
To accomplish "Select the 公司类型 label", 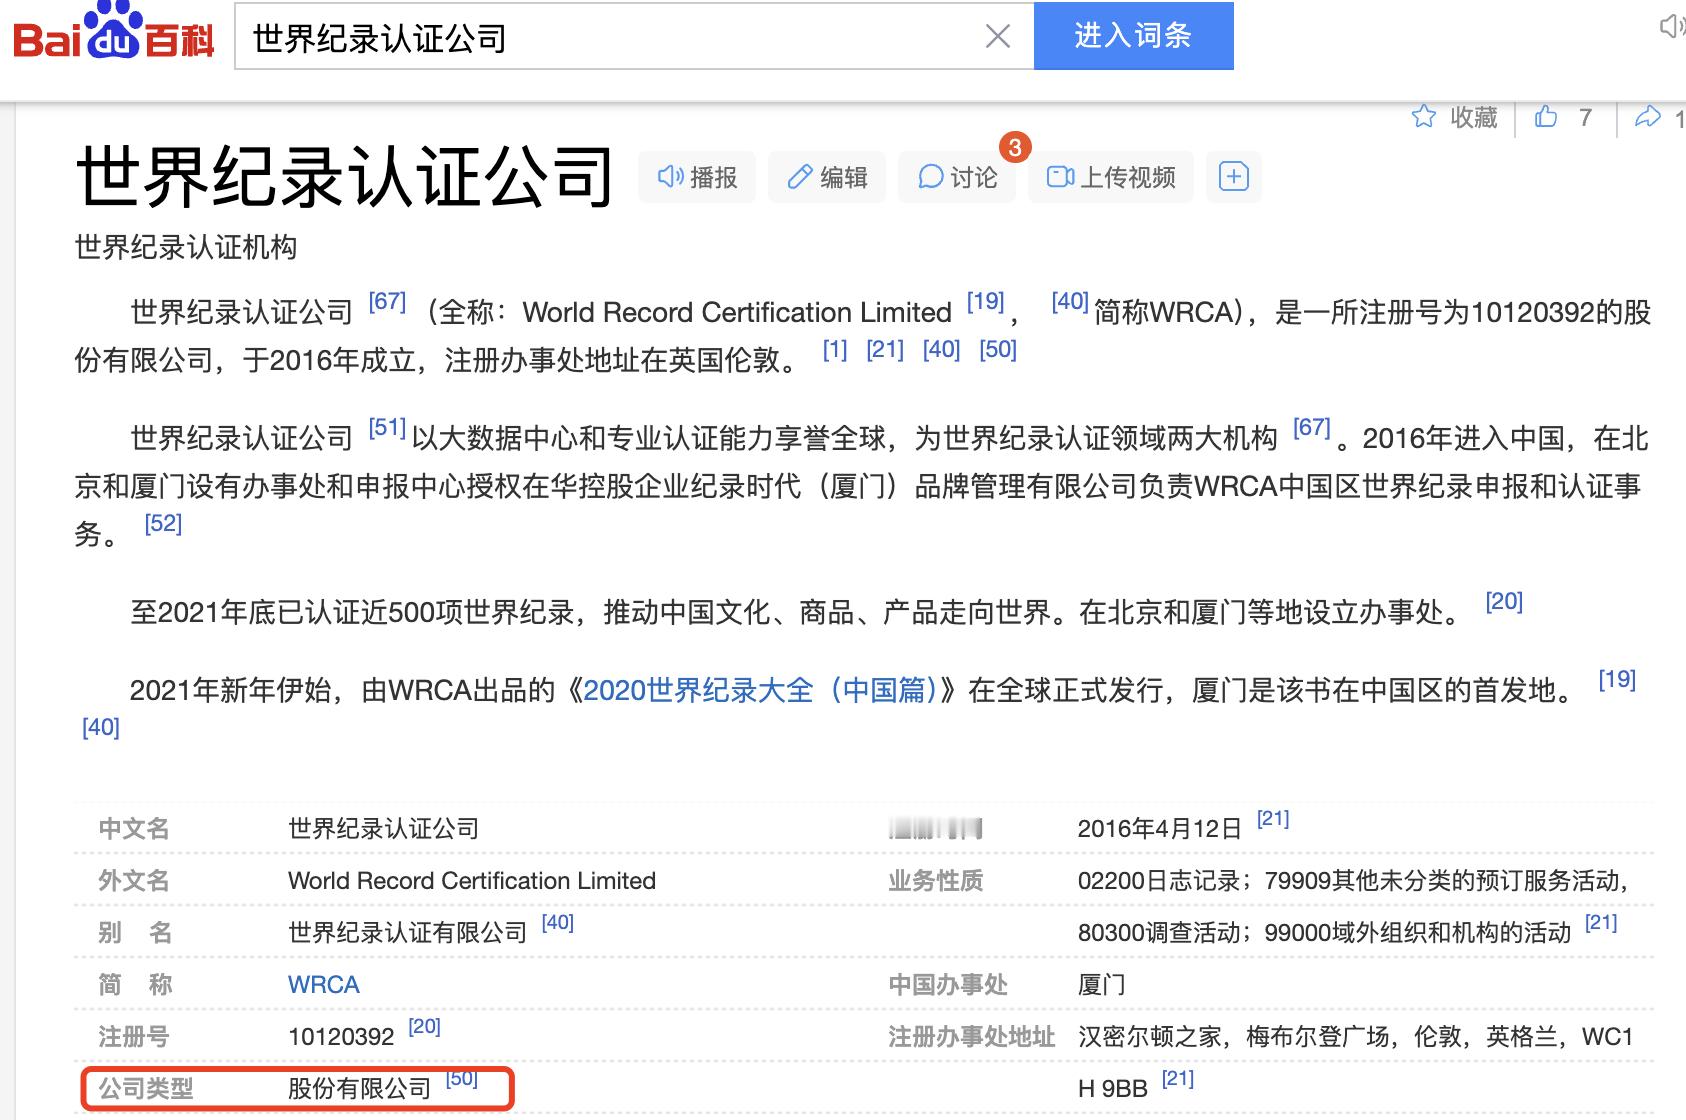I will pyautogui.click(x=146, y=1088).
